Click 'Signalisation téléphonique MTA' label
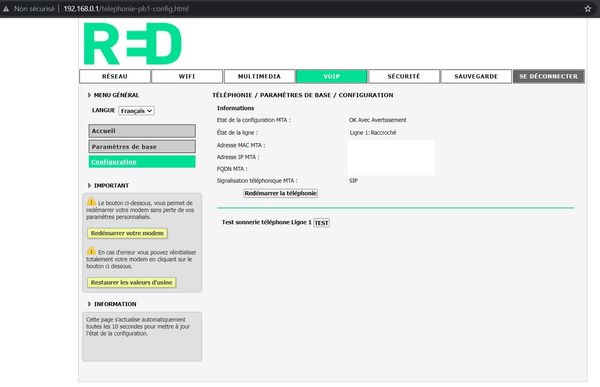 pyautogui.click(x=257, y=181)
